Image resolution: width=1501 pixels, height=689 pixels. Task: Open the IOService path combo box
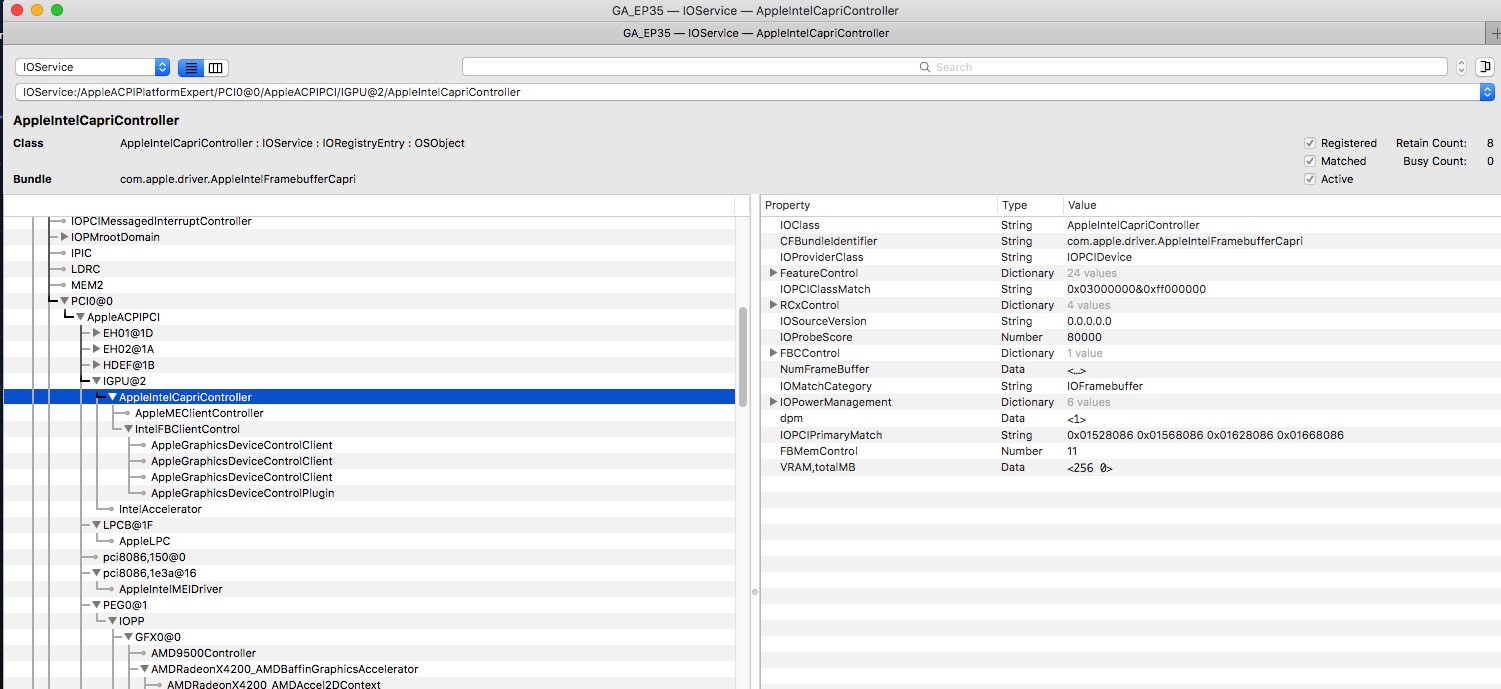point(754,92)
